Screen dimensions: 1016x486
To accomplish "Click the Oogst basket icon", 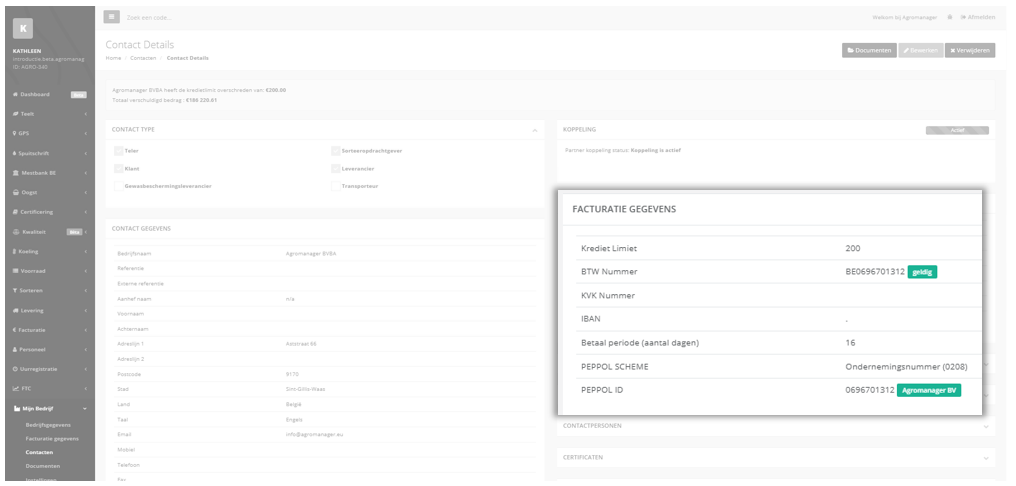I will coord(15,192).
